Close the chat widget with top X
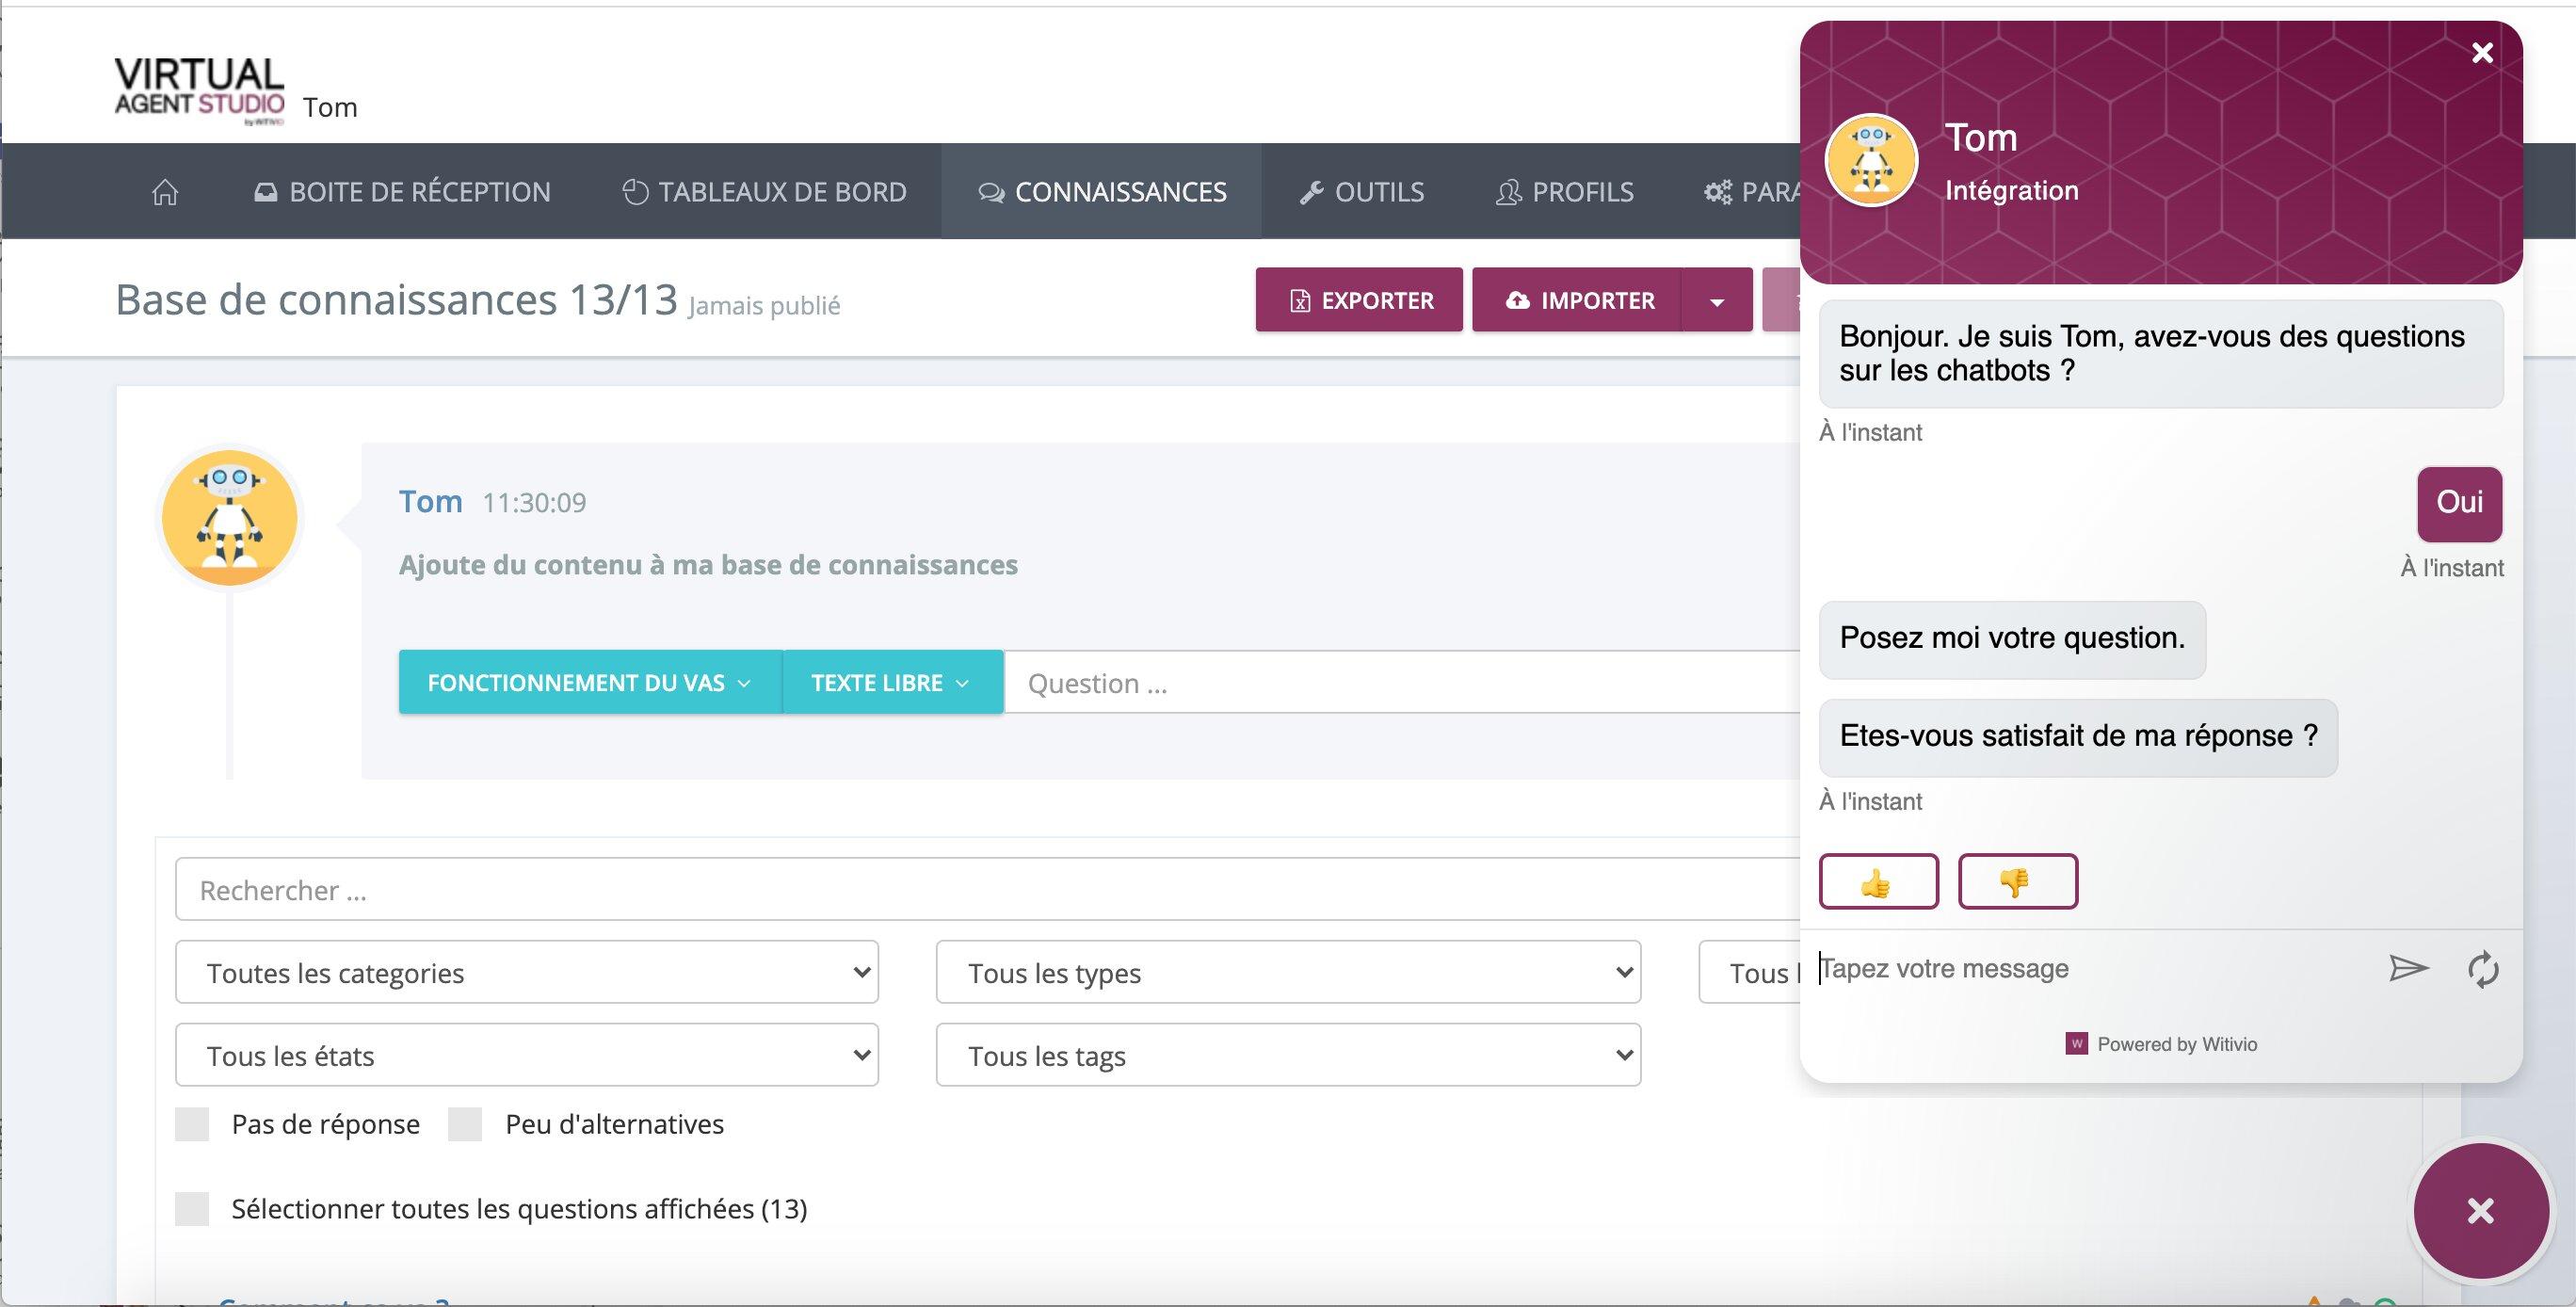 pos(2482,53)
